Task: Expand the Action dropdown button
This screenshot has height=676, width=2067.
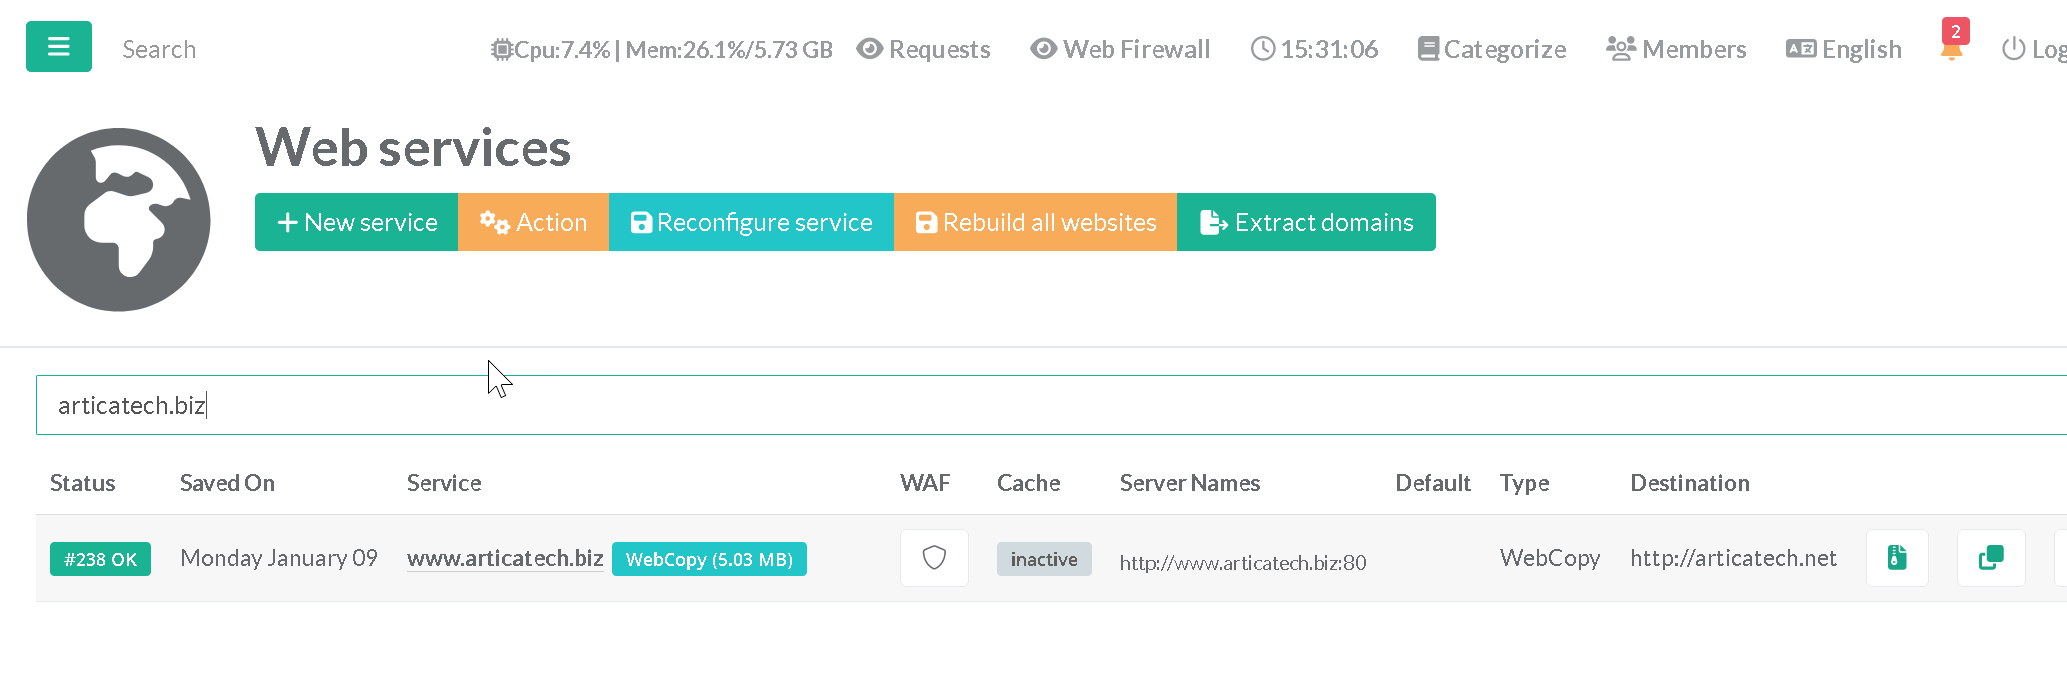Action: tap(533, 222)
